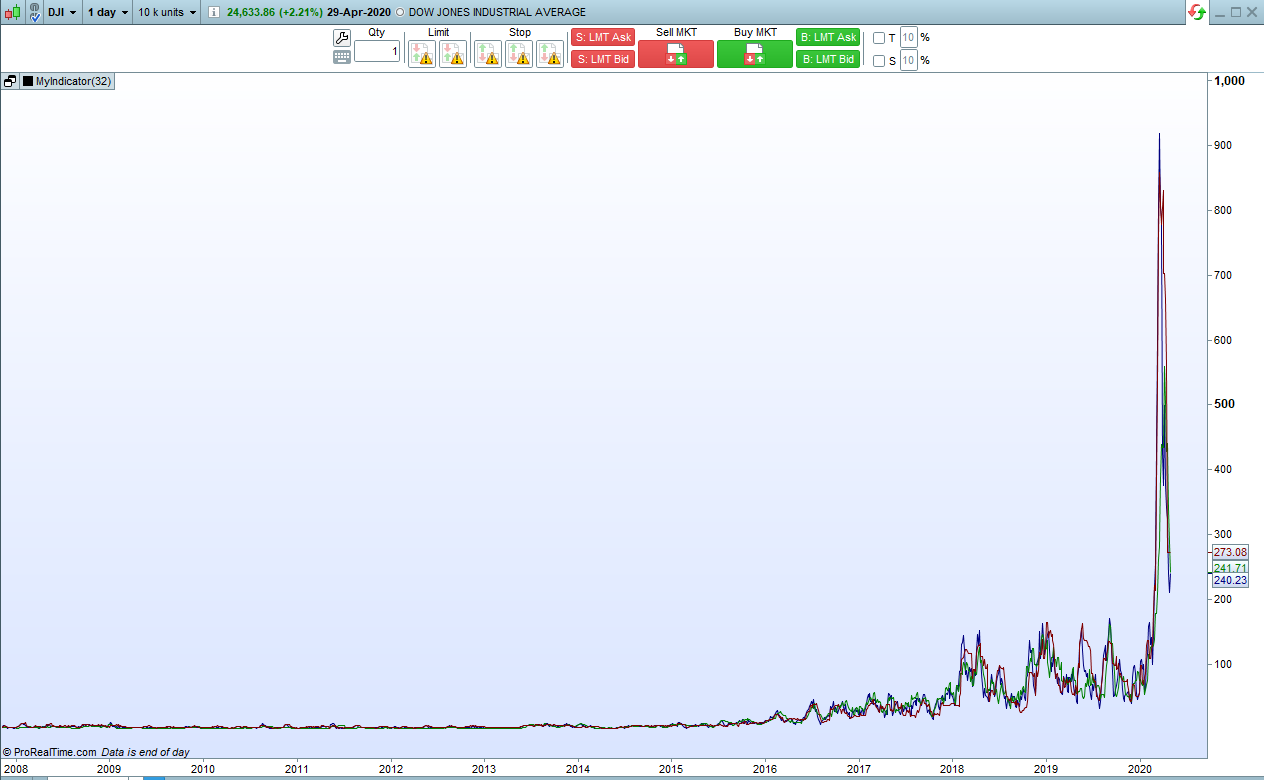The height and width of the screenshot is (780, 1264).
Task: Click the S: LMT Bid button
Action: [603, 59]
